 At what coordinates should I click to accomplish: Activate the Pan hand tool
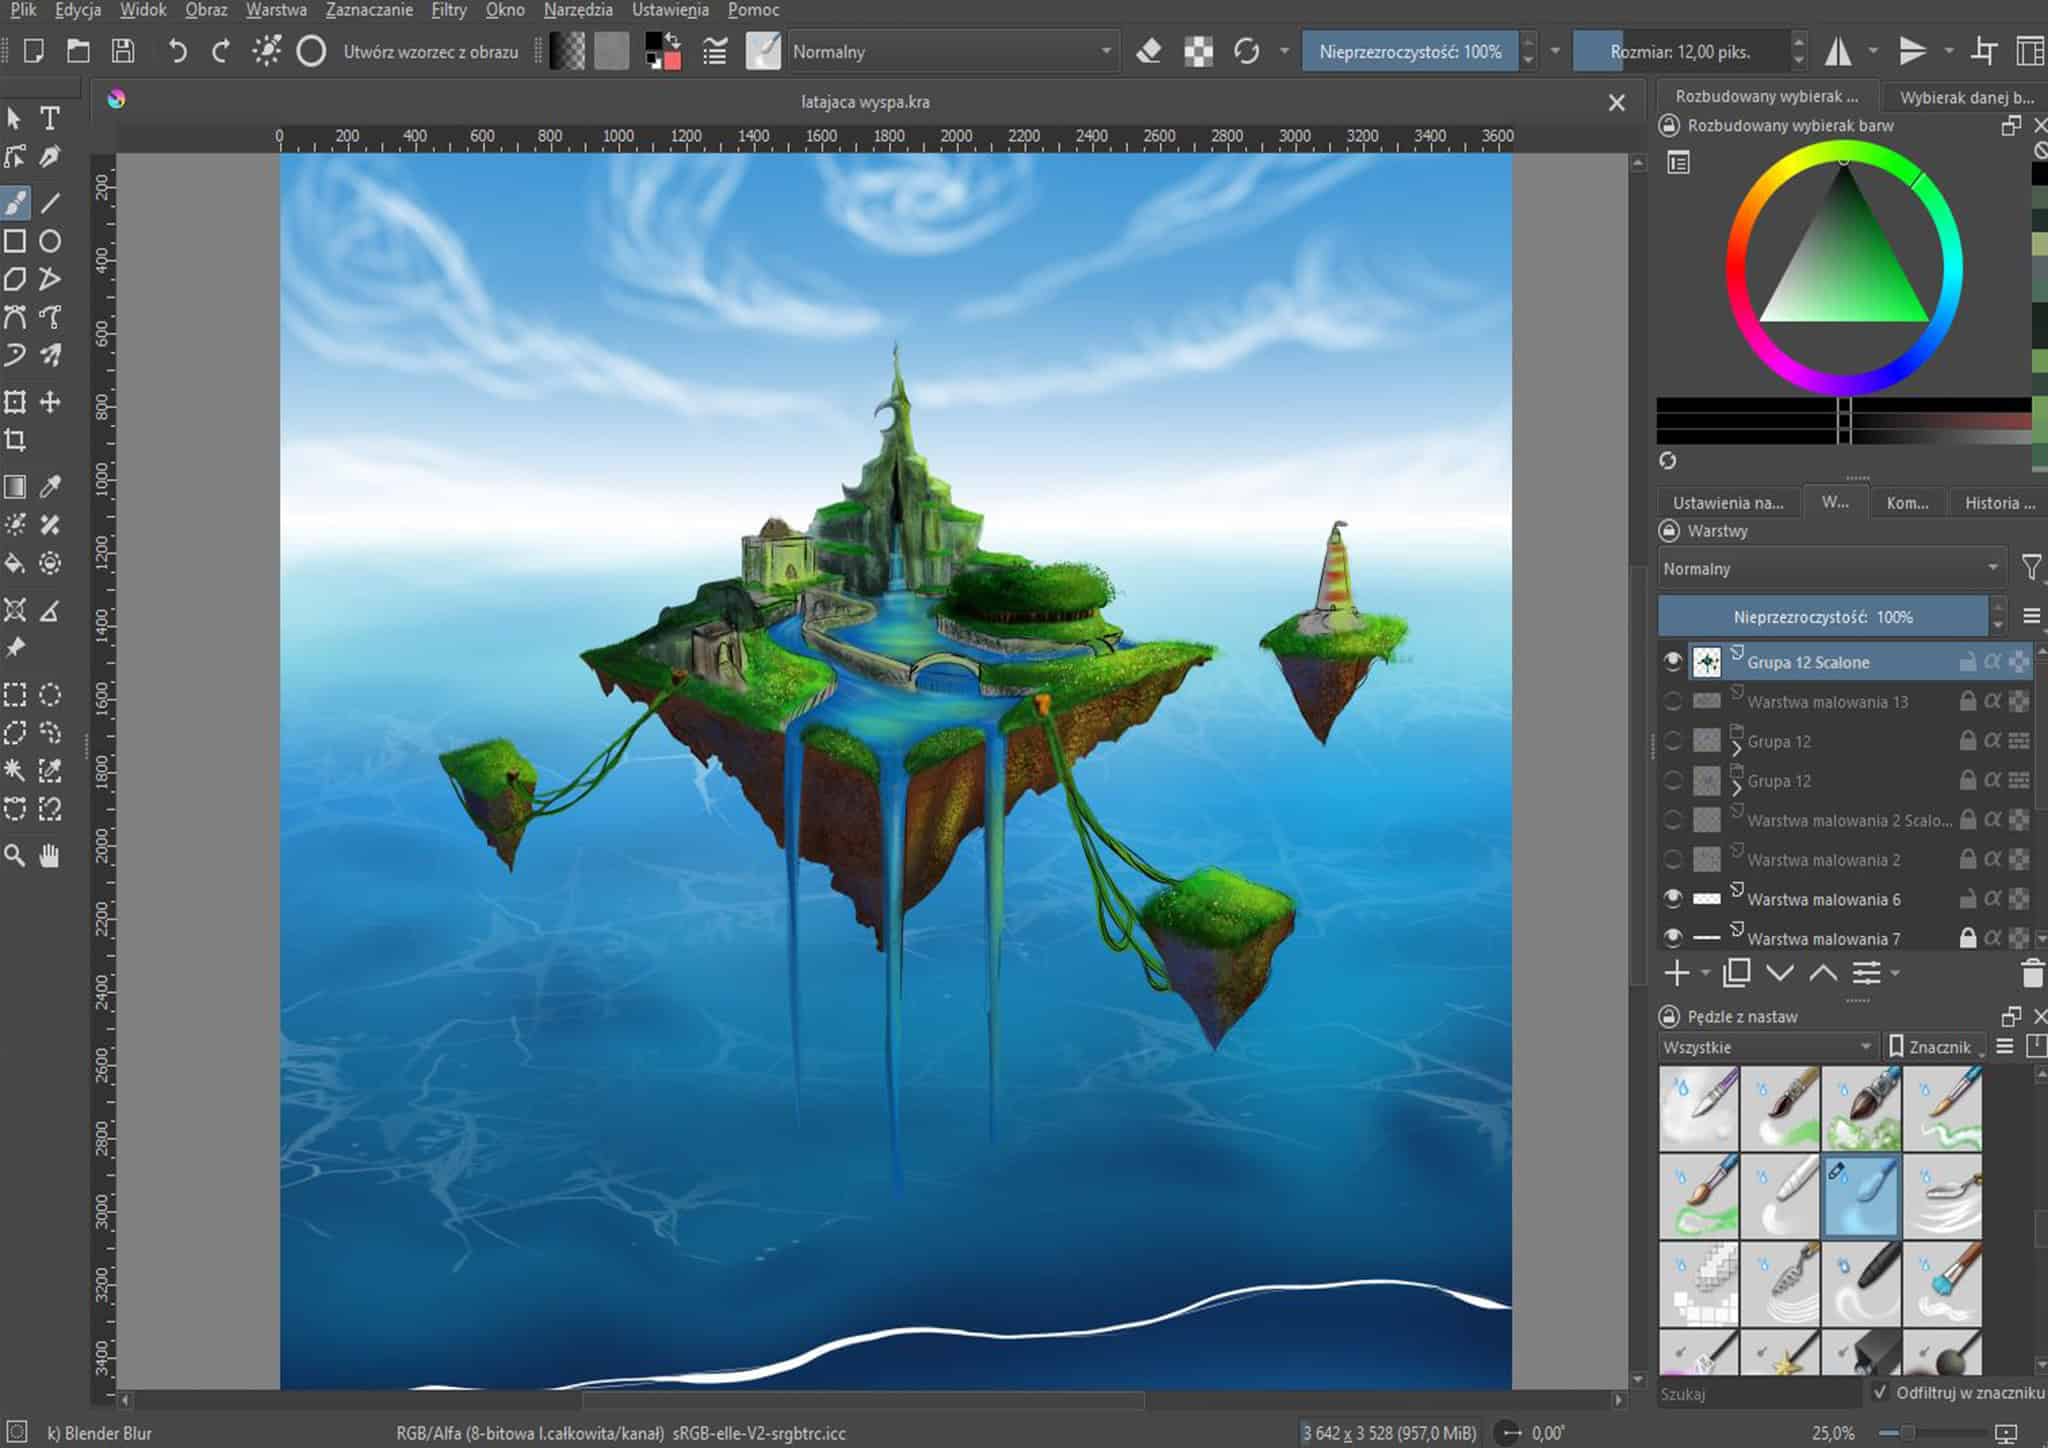[x=49, y=855]
